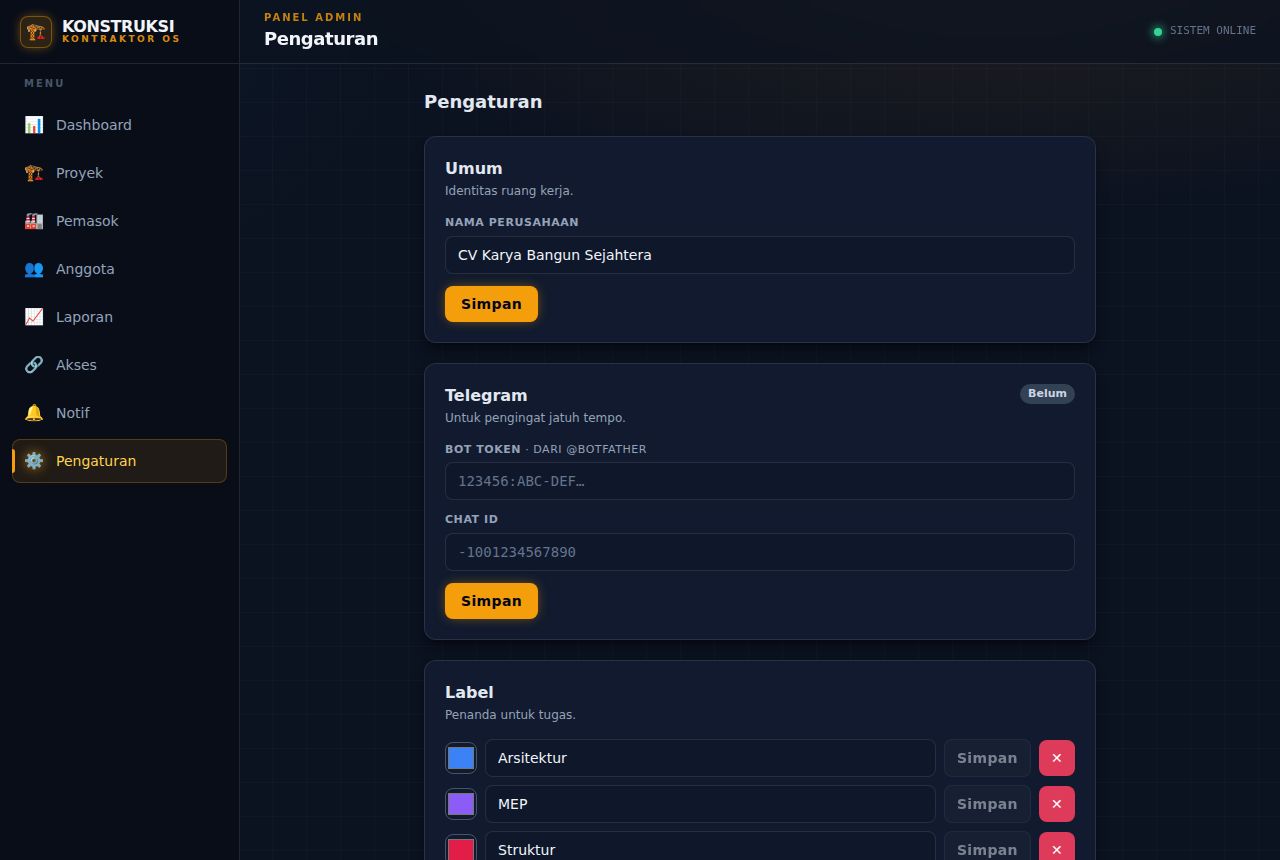The width and height of the screenshot is (1280, 860).
Task: Remove the MEP label using its X button
Action: coord(1057,804)
